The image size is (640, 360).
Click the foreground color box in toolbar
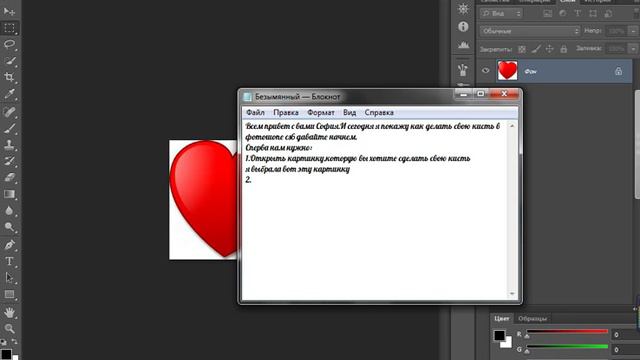[x=5, y=353]
